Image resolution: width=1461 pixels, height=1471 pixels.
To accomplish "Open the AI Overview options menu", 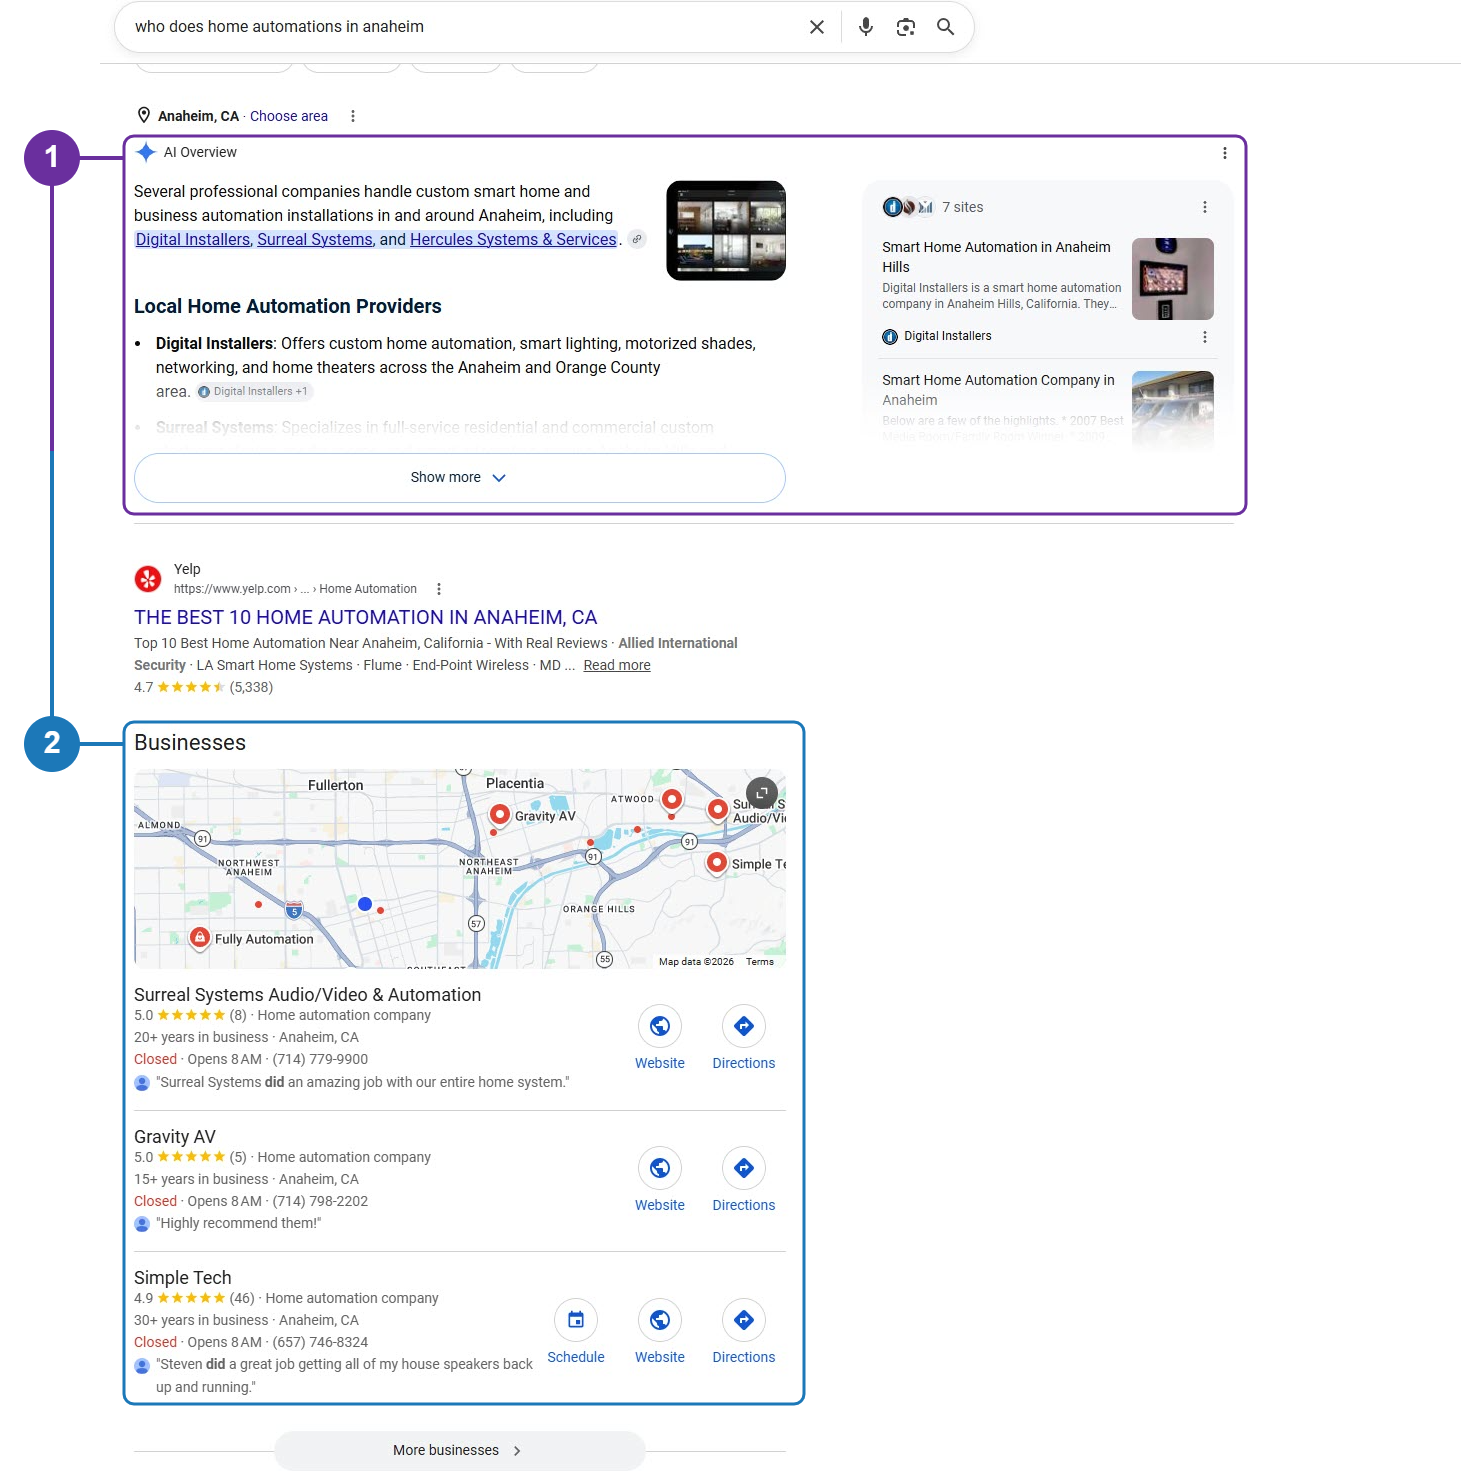I will click(1224, 153).
